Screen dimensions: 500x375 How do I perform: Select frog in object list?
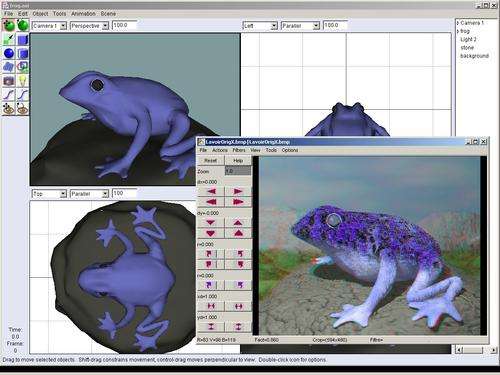465,31
